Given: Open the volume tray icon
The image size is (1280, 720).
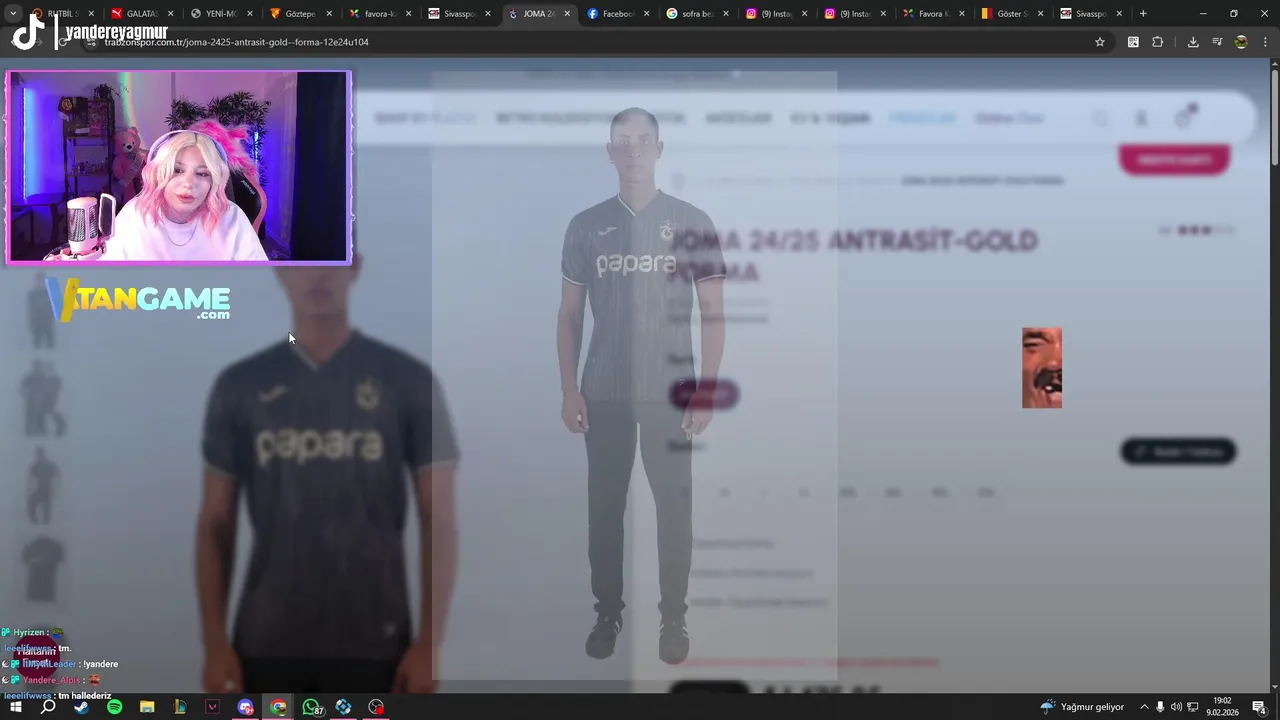Looking at the screenshot, I should [1176, 707].
